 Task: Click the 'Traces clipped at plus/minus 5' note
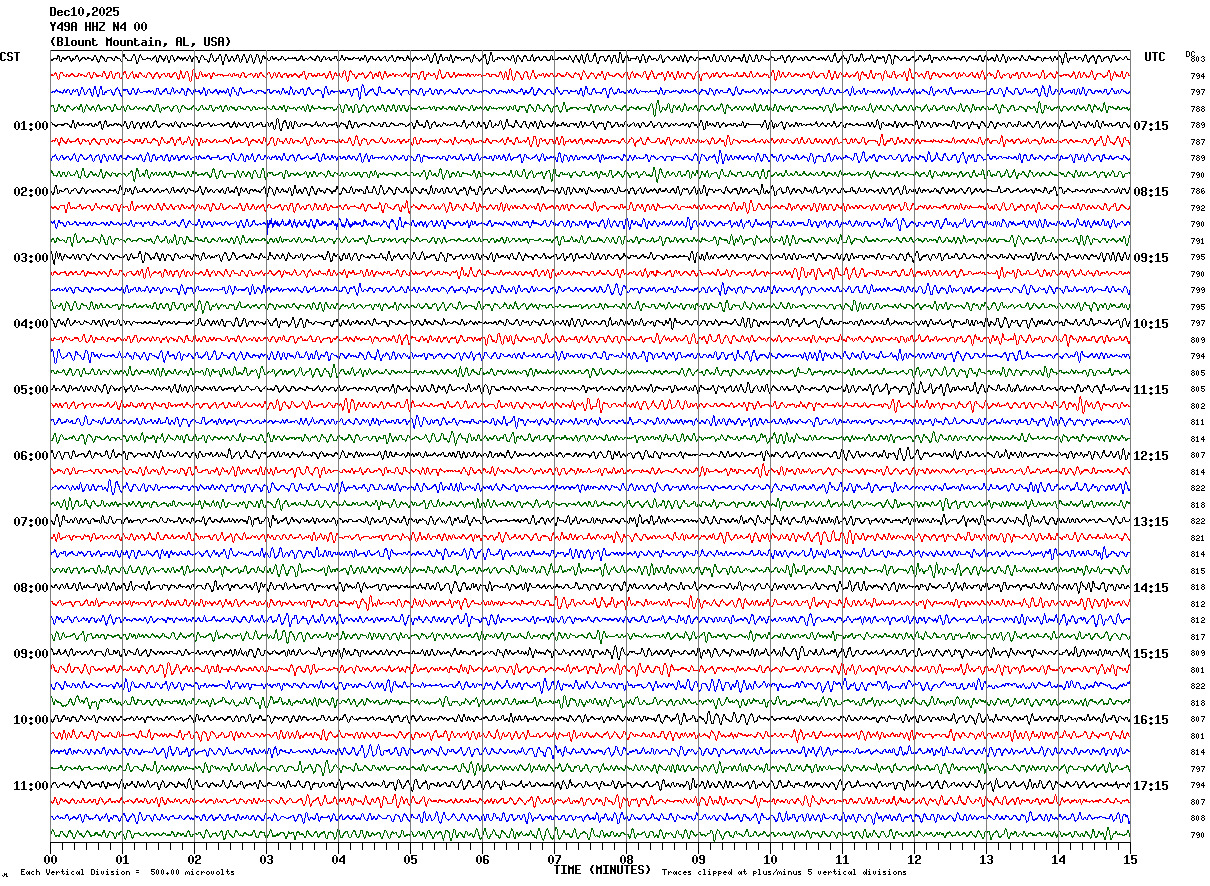(784, 873)
